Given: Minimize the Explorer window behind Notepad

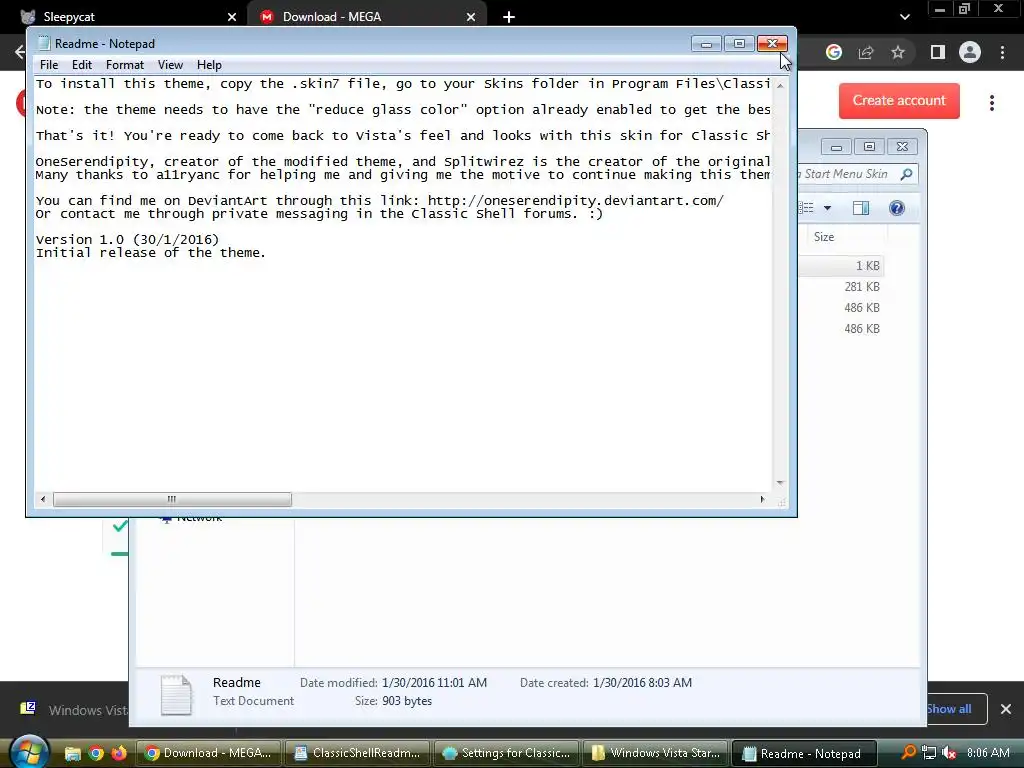Looking at the screenshot, I should point(836,147).
